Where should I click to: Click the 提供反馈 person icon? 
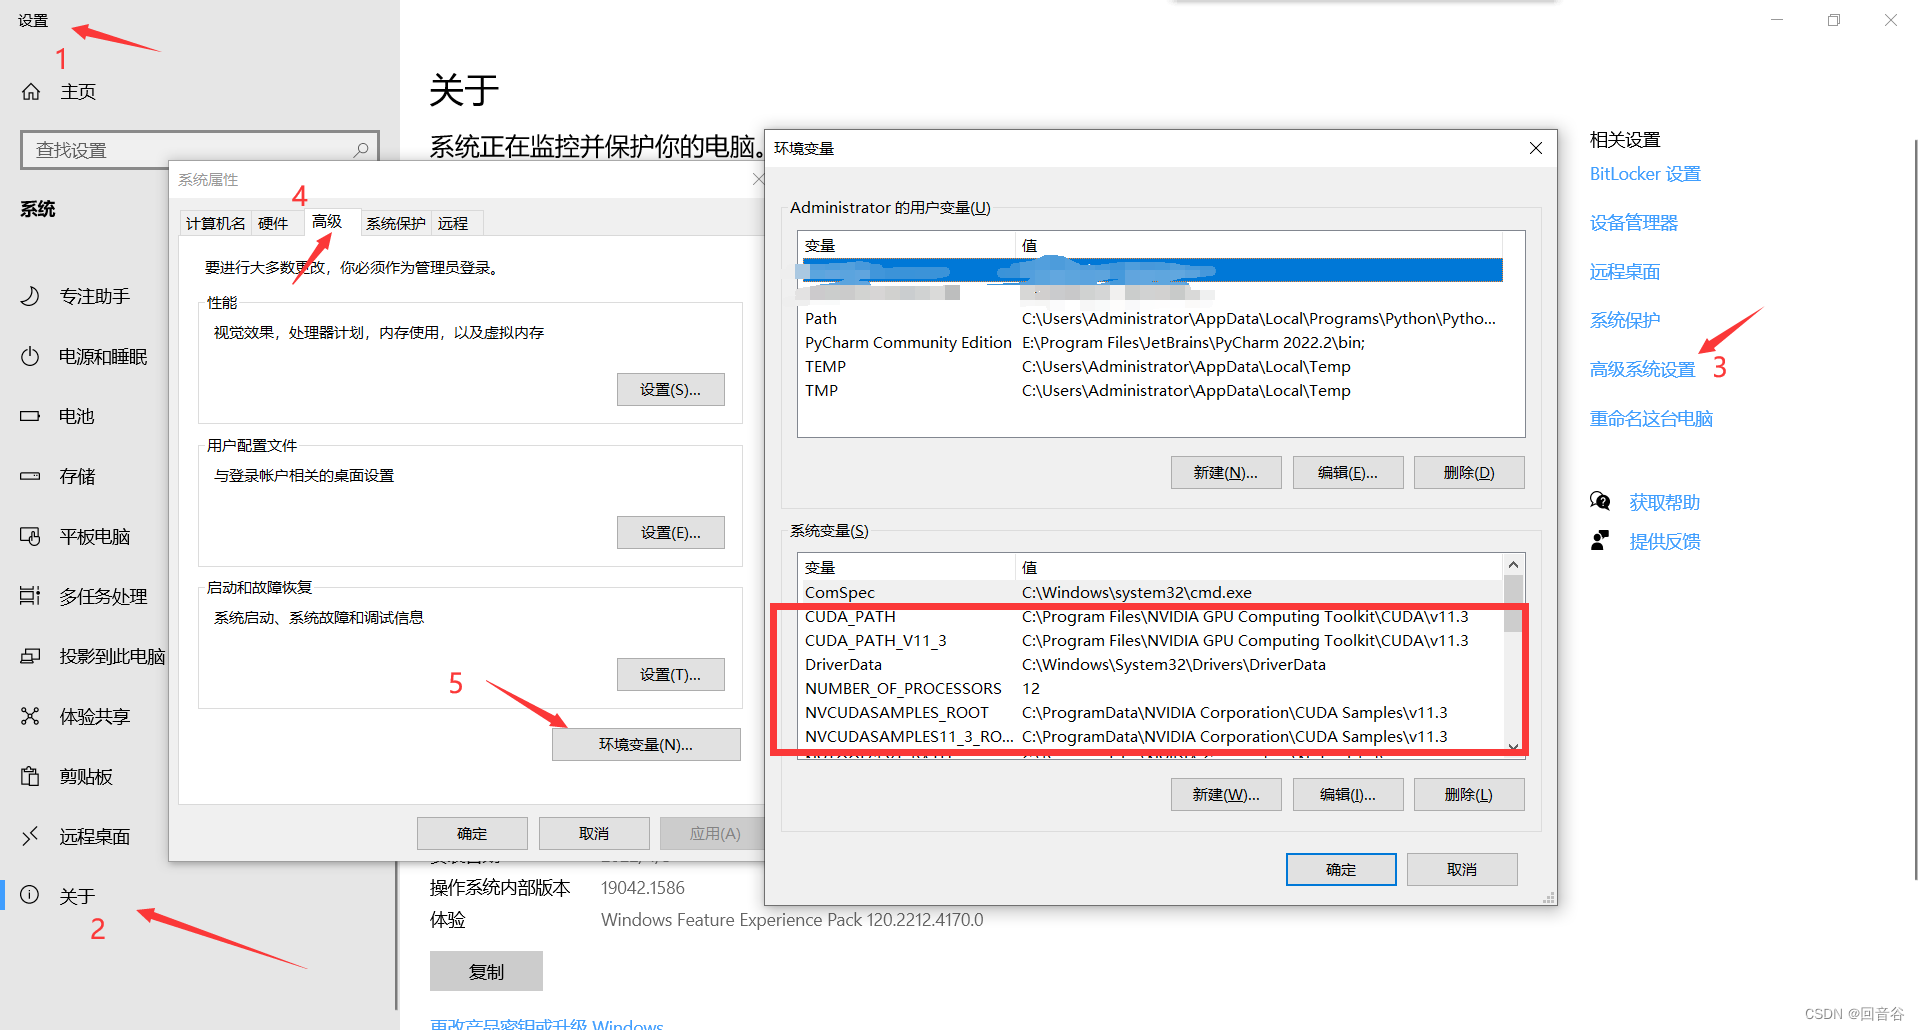click(1600, 541)
